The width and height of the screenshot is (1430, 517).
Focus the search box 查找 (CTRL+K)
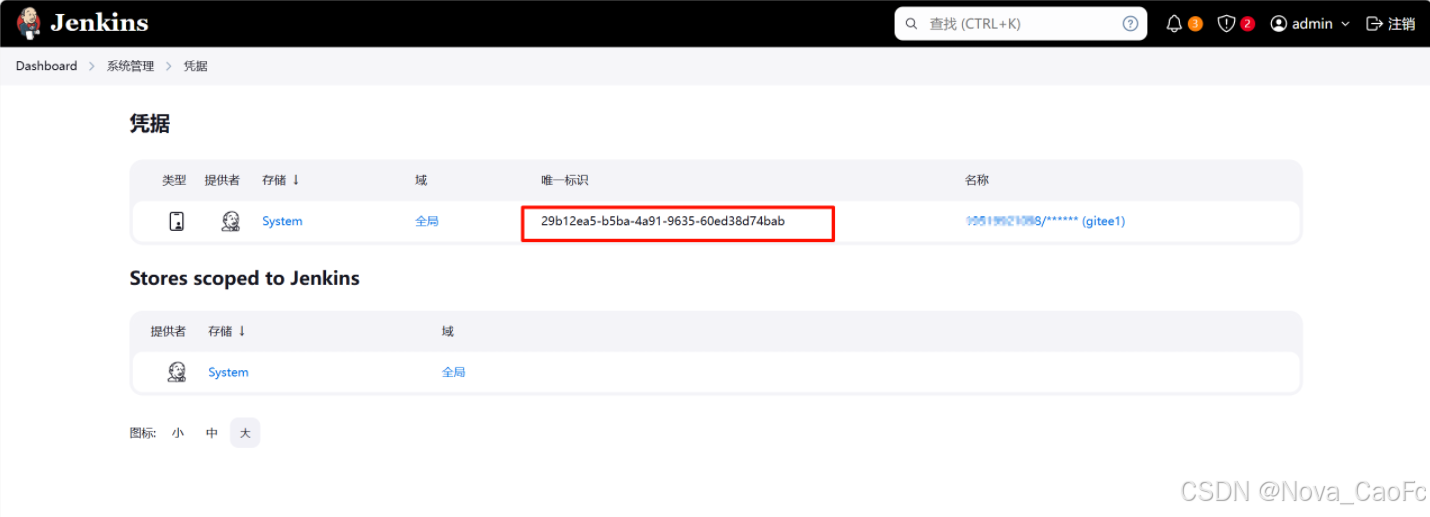(1020, 23)
